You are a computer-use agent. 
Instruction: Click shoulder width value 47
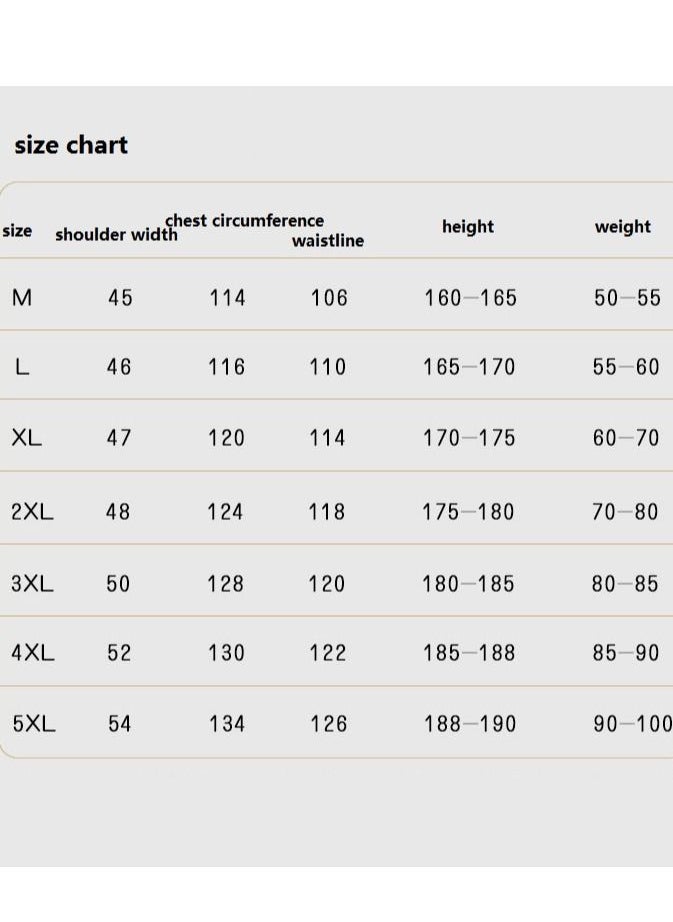coord(119,438)
